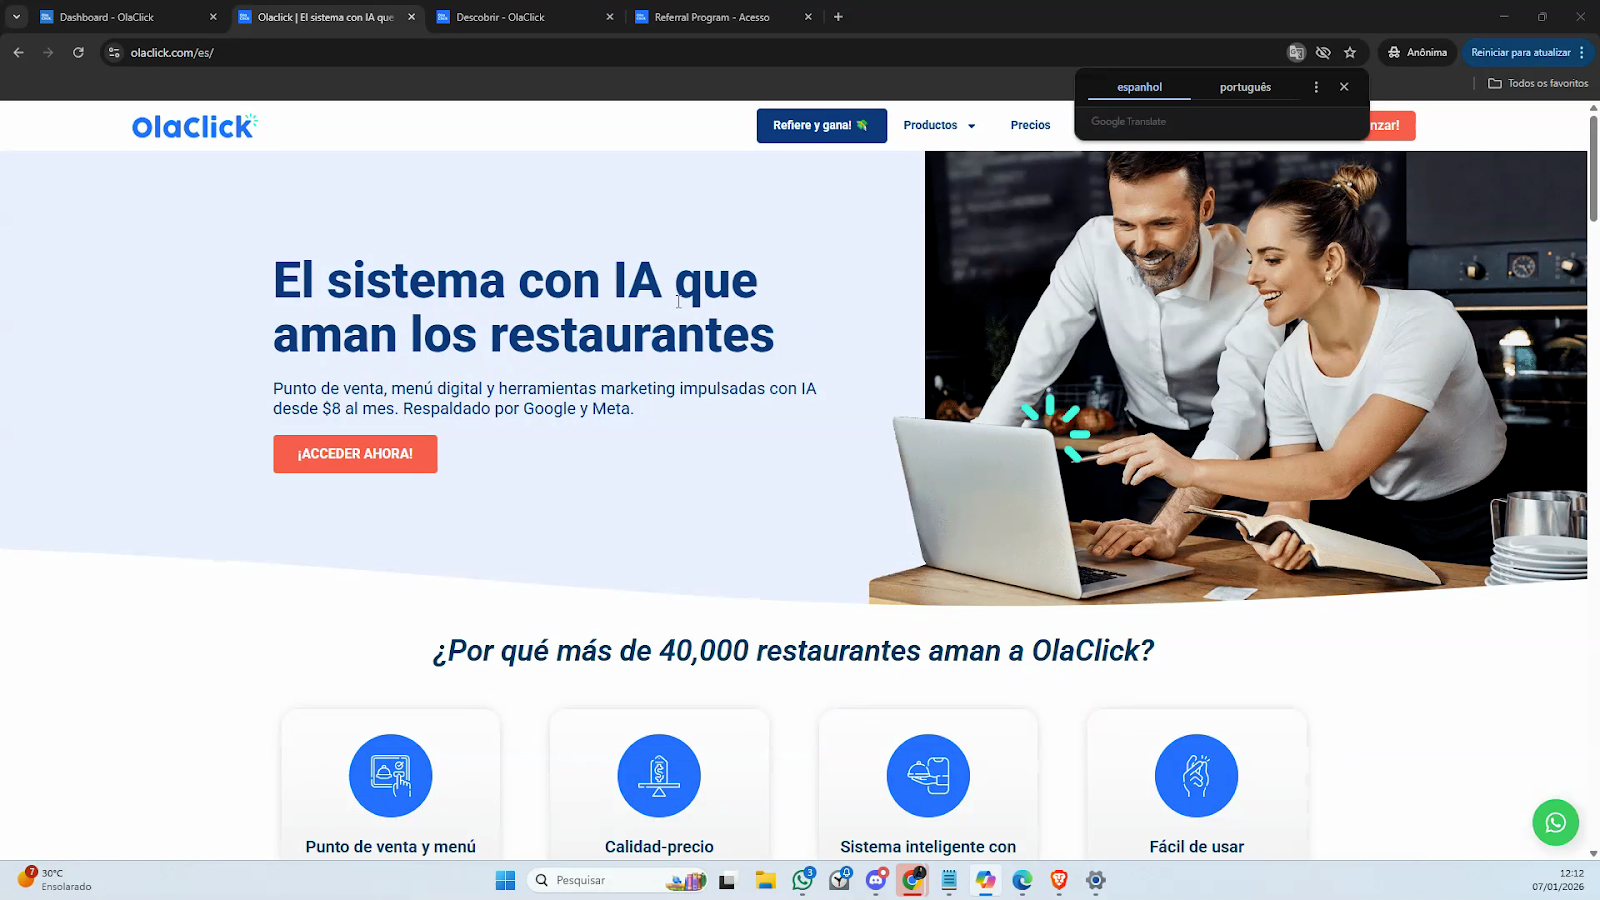Bookmark this page with the star icon
The image size is (1600, 900).
tap(1350, 53)
